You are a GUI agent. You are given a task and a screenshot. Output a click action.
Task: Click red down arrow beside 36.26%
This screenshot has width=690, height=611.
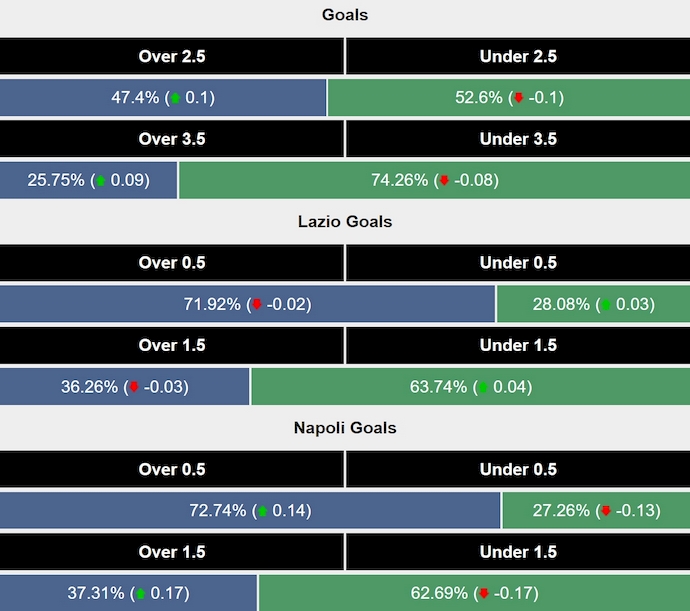[x=134, y=387]
